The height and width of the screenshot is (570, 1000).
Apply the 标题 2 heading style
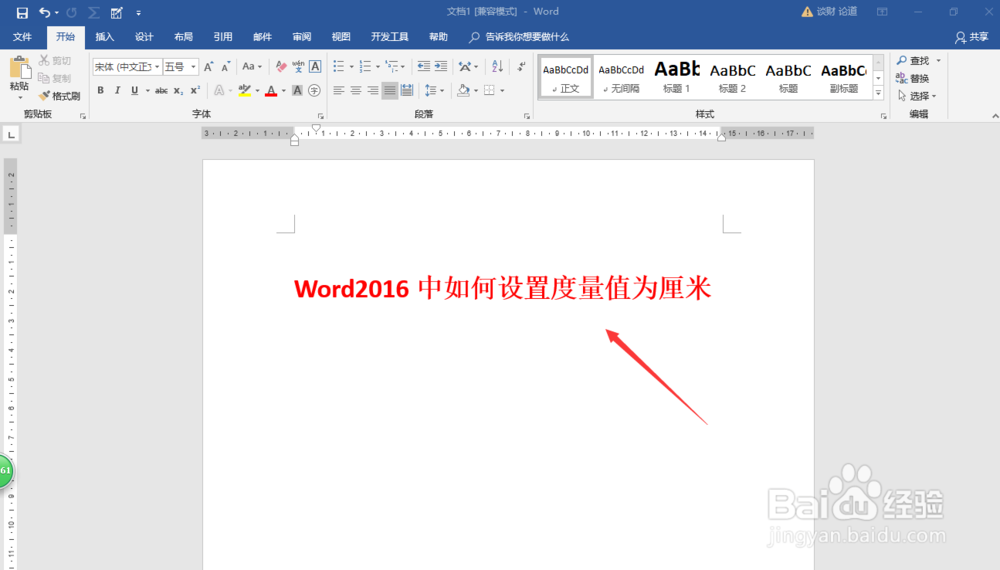(732, 77)
